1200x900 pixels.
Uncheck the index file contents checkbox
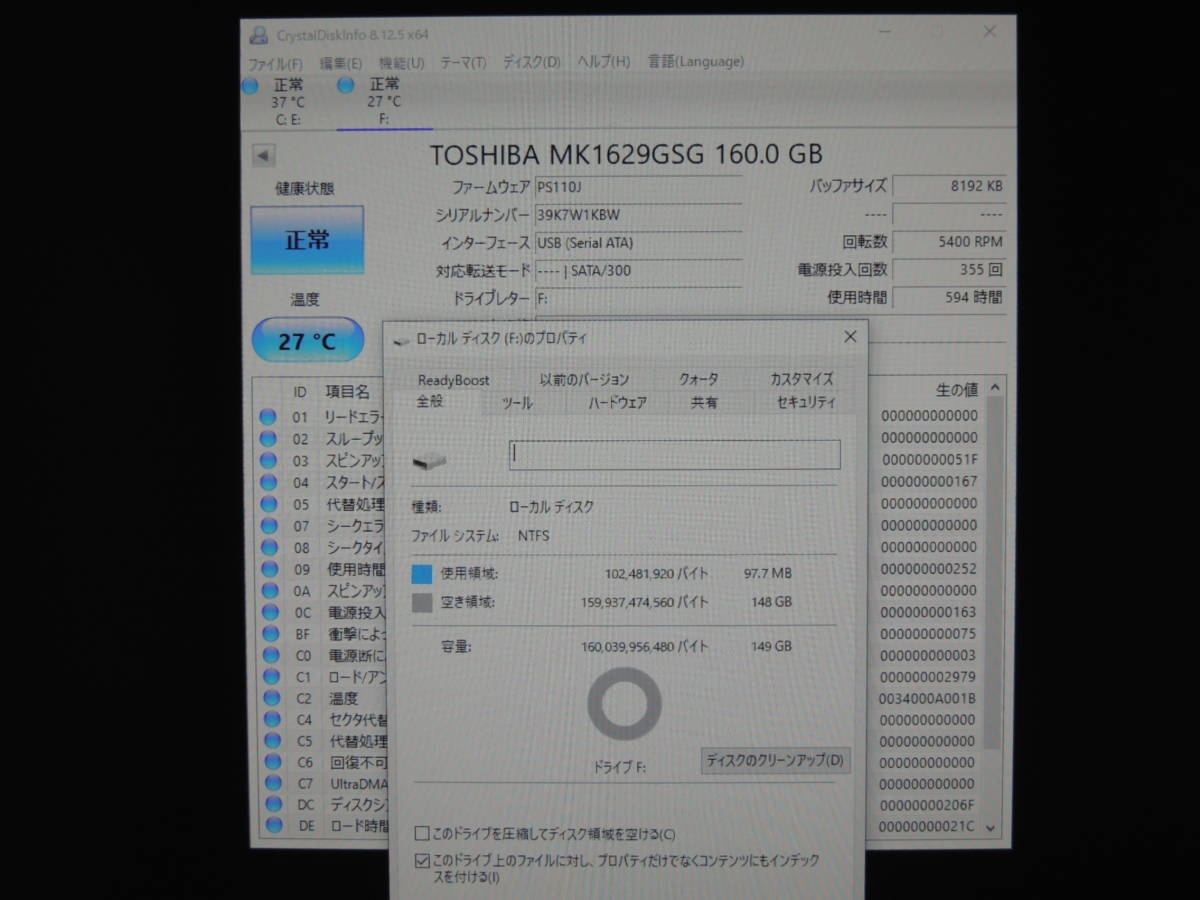click(422, 860)
